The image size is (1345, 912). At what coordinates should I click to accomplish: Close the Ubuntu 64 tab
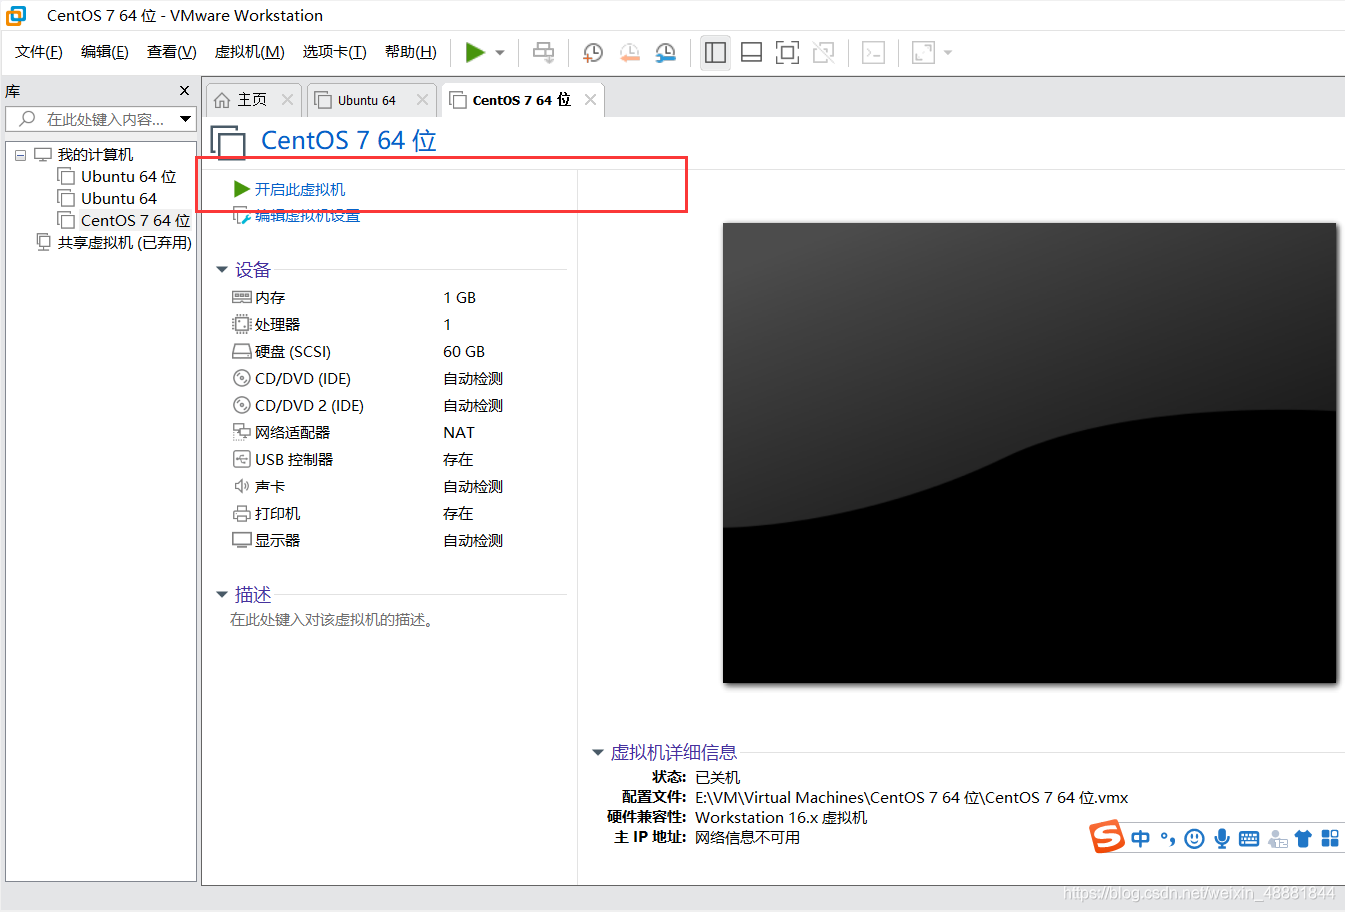pos(422,100)
